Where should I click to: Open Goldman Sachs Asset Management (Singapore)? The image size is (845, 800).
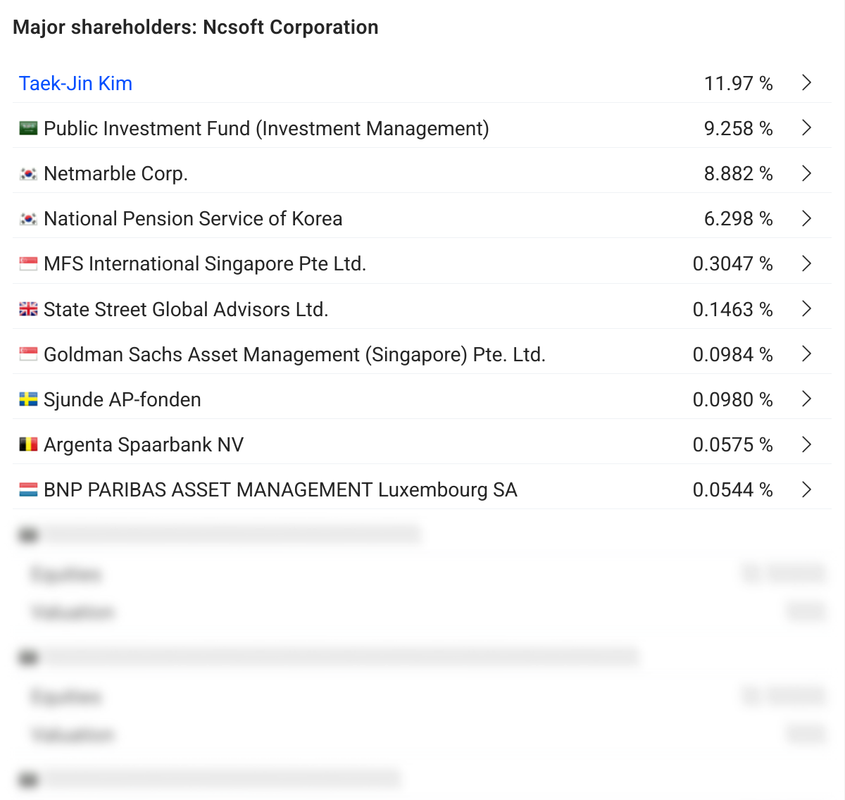[x=295, y=355]
